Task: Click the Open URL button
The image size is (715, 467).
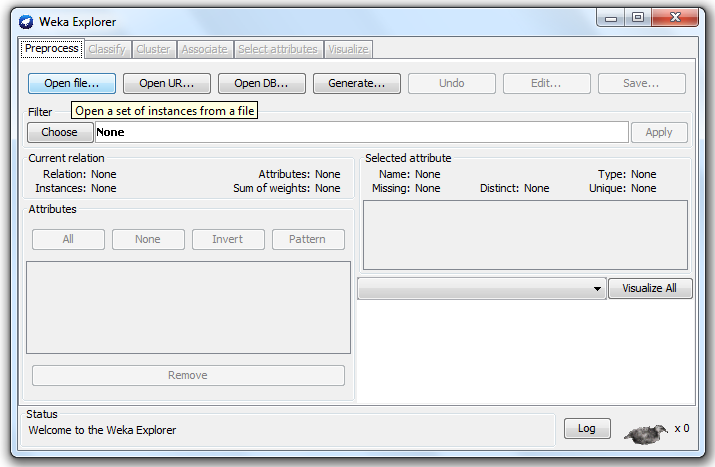Action: point(167,83)
